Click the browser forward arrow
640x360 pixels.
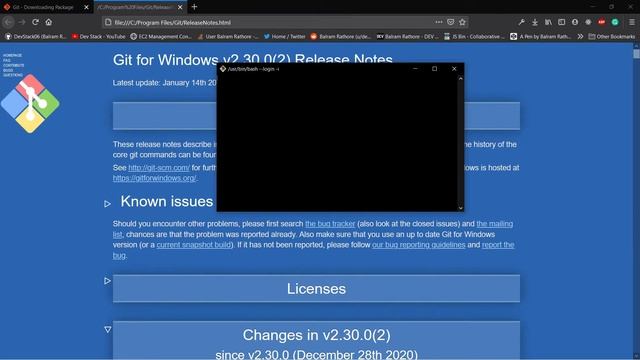tap(22, 22)
